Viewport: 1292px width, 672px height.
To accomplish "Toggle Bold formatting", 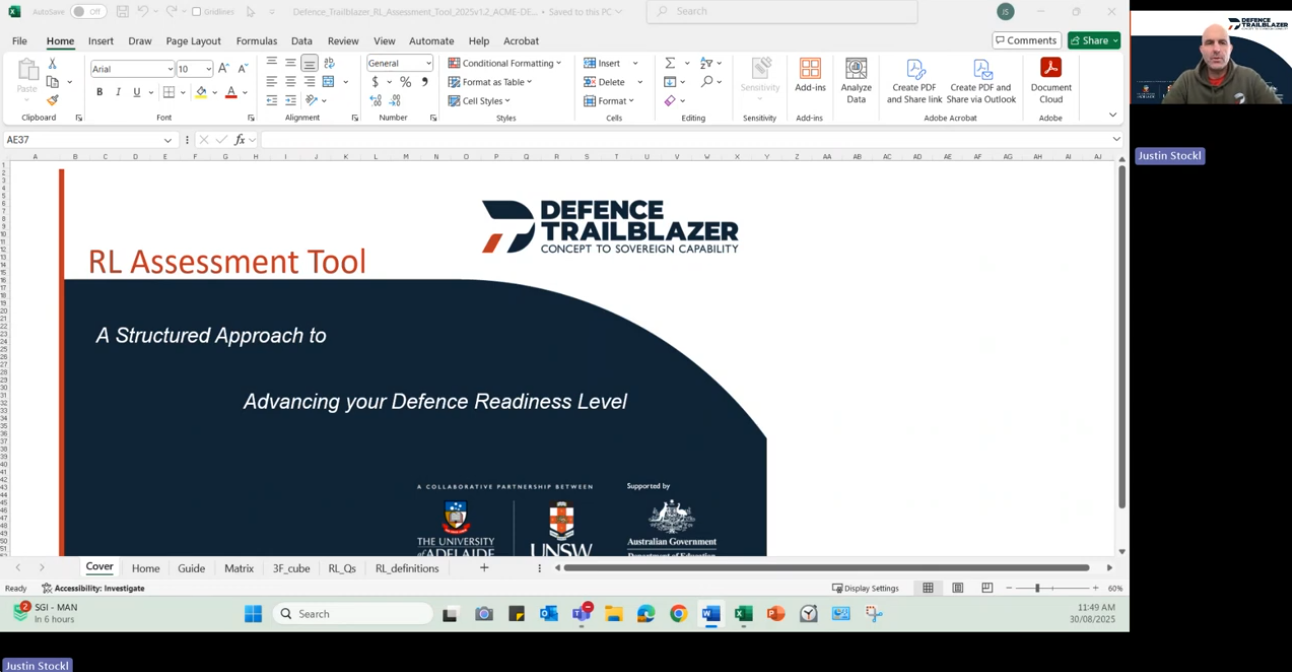I will tap(99, 92).
